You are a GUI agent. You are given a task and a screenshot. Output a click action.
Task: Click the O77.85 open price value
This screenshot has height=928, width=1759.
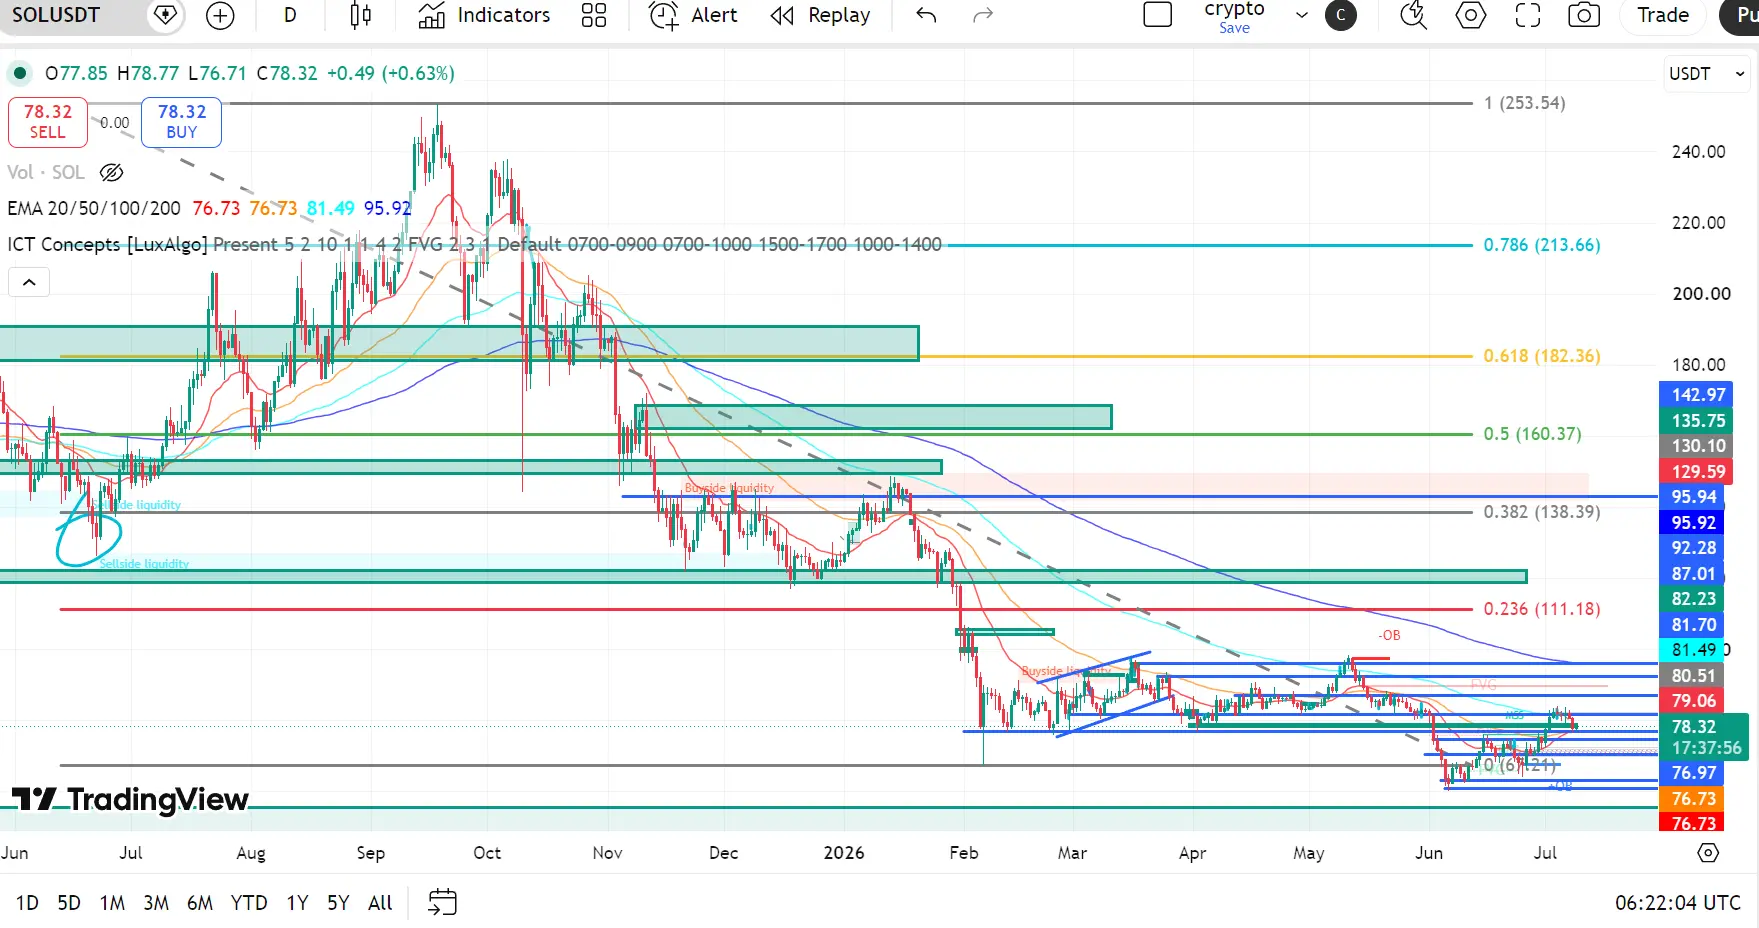pyautogui.click(x=76, y=73)
